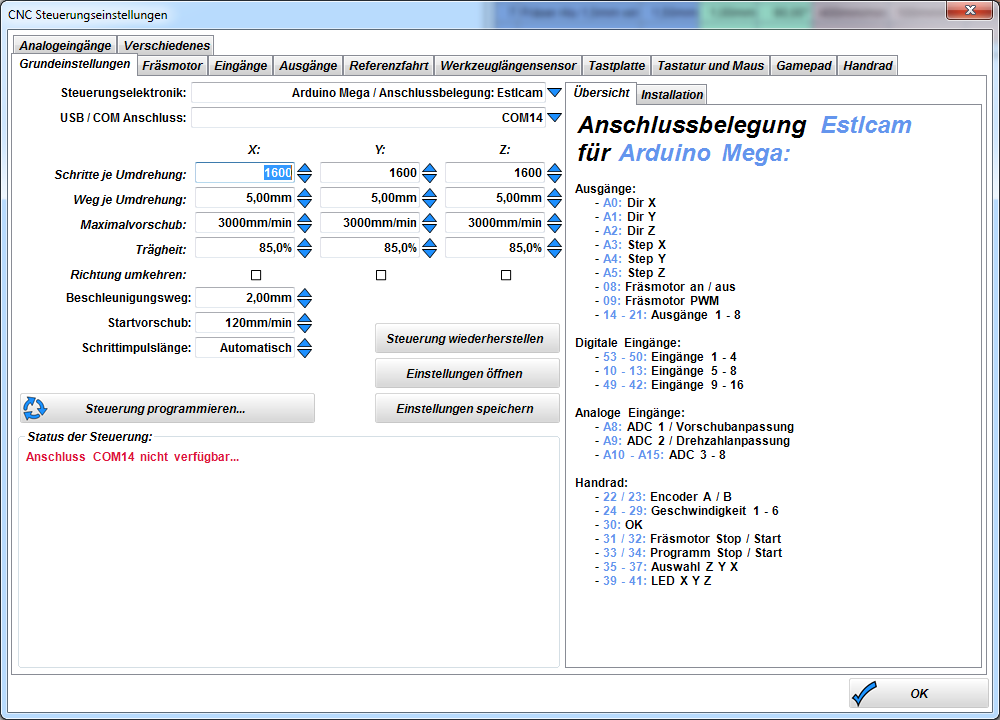Click the Steuerungselektronik Arduino Mega field
The width and height of the screenshot is (1000, 720).
[x=369, y=93]
